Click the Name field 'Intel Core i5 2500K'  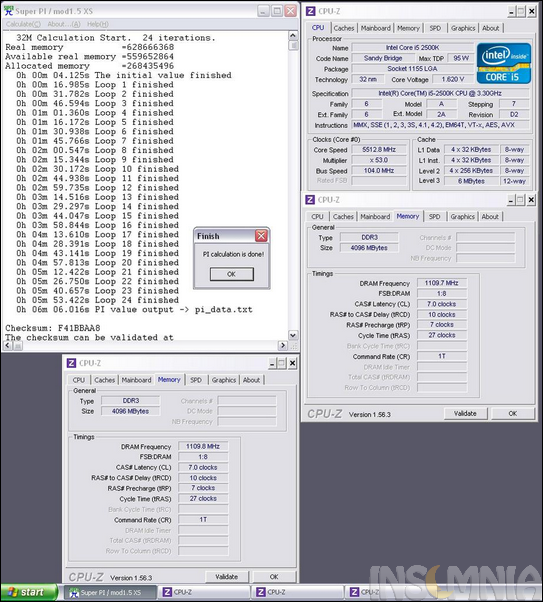[413, 48]
